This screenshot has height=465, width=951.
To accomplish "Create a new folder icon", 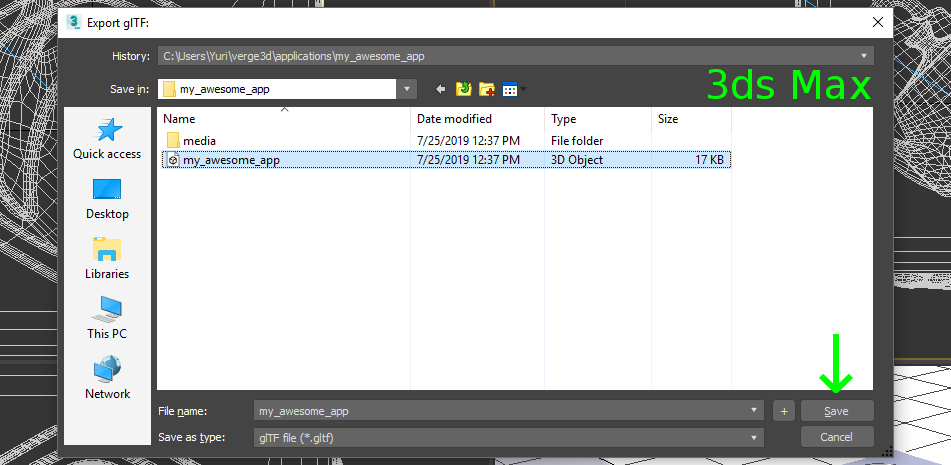I will (486, 89).
